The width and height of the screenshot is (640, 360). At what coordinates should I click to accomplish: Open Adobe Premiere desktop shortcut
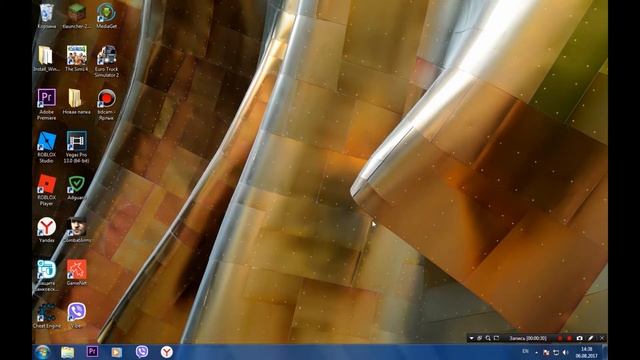(x=47, y=104)
